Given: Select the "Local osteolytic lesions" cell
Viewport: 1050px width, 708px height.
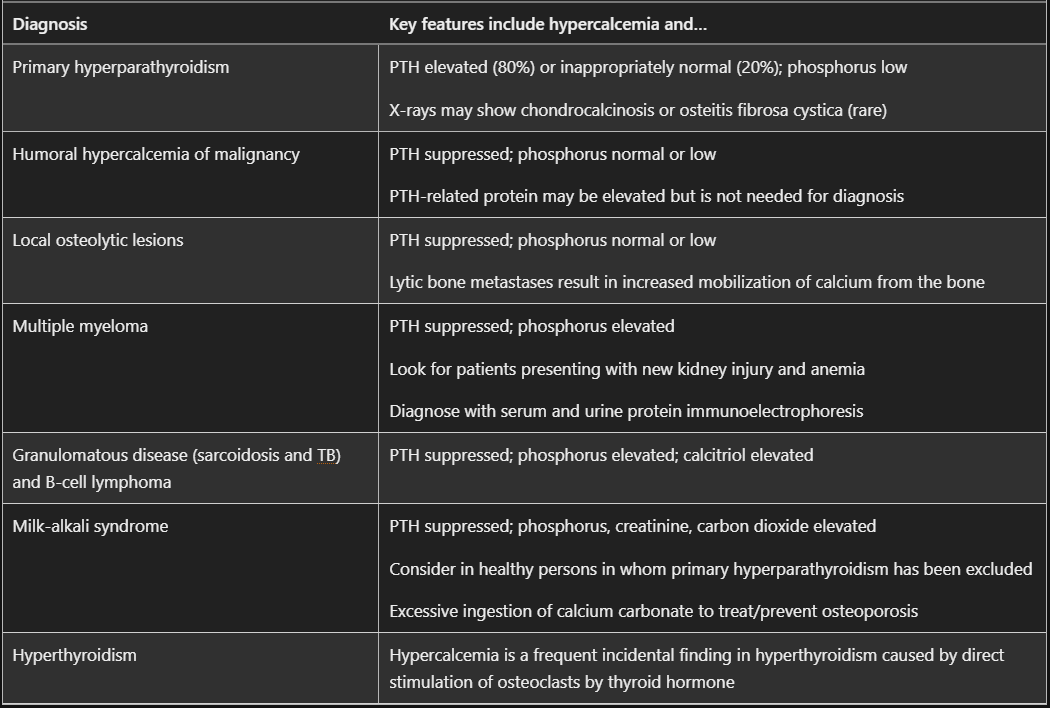Looking at the screenshot, I should 98,240.
